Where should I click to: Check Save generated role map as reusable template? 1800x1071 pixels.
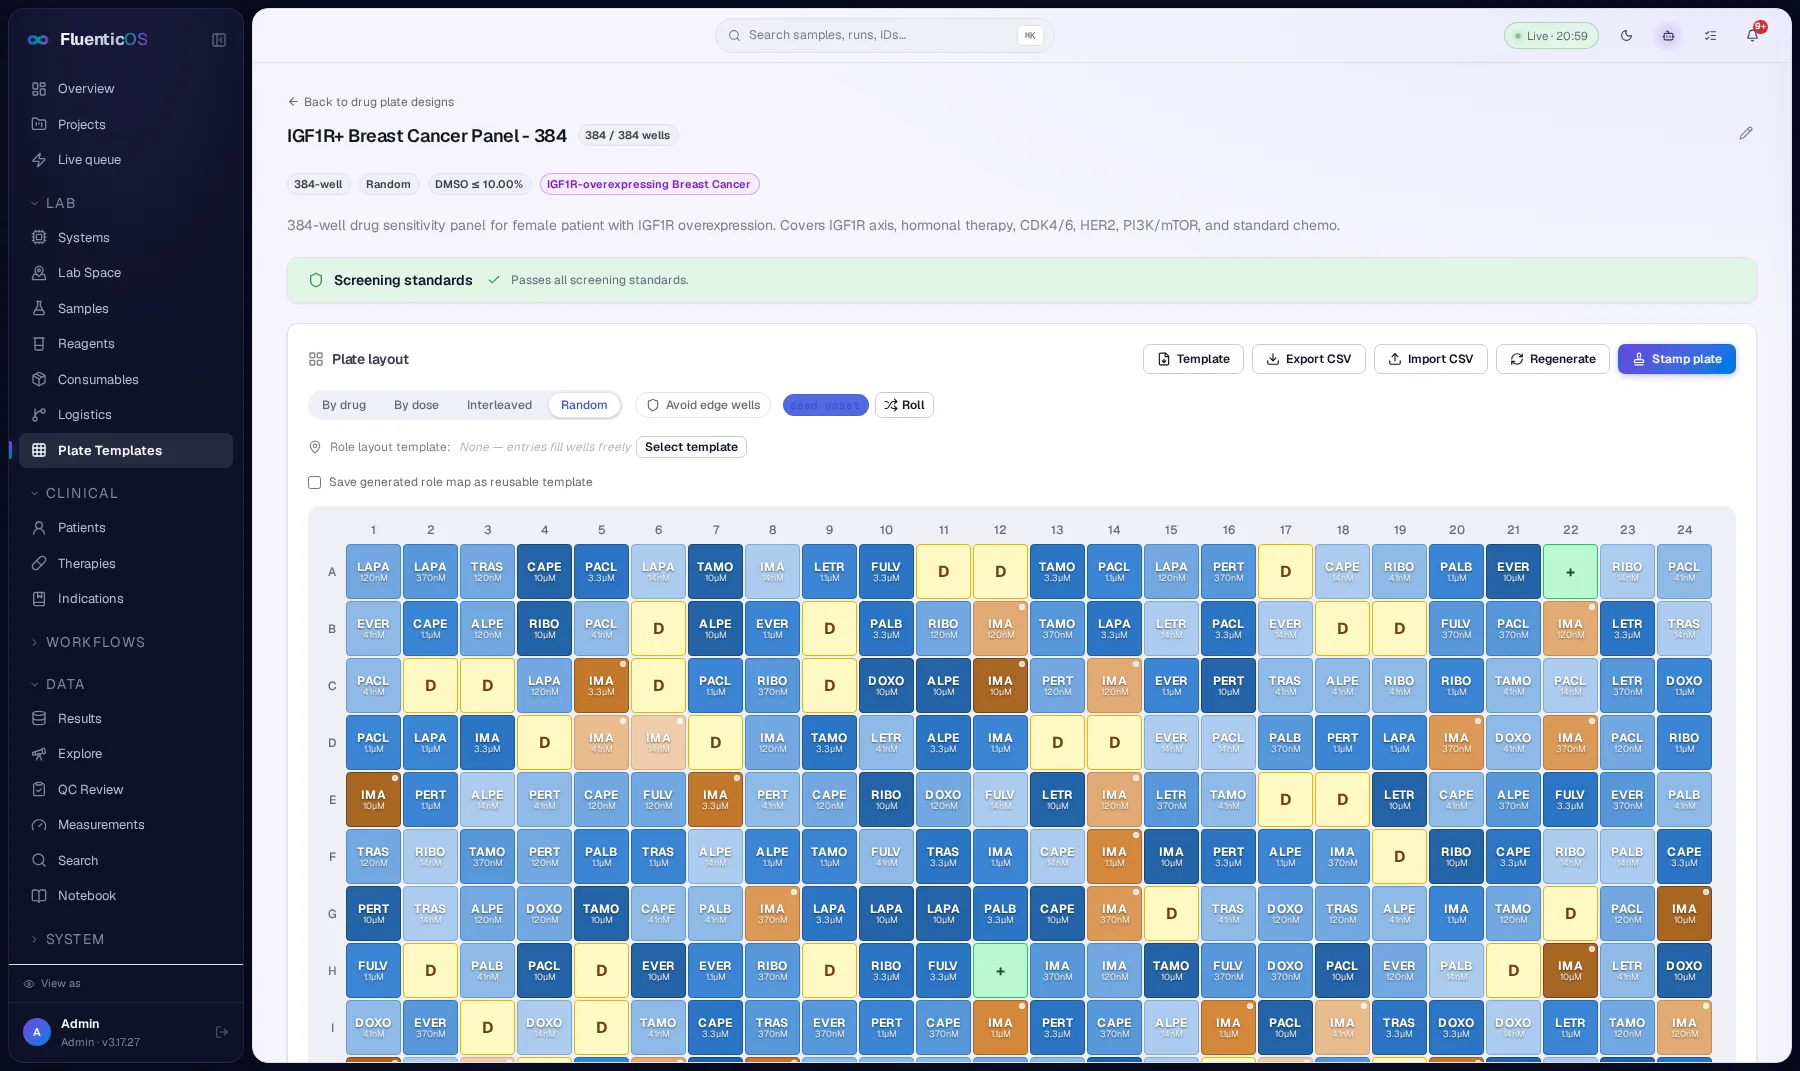(x=314, y=482)
